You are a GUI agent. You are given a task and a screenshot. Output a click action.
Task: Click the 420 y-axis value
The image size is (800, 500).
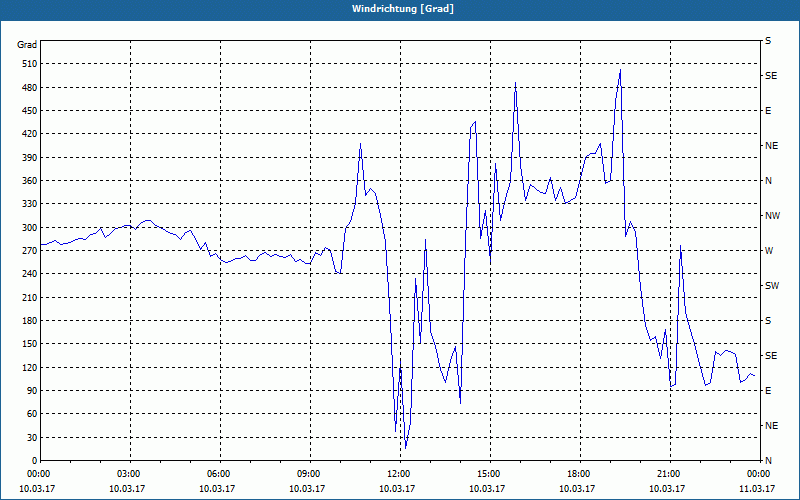tap(30, 134)
